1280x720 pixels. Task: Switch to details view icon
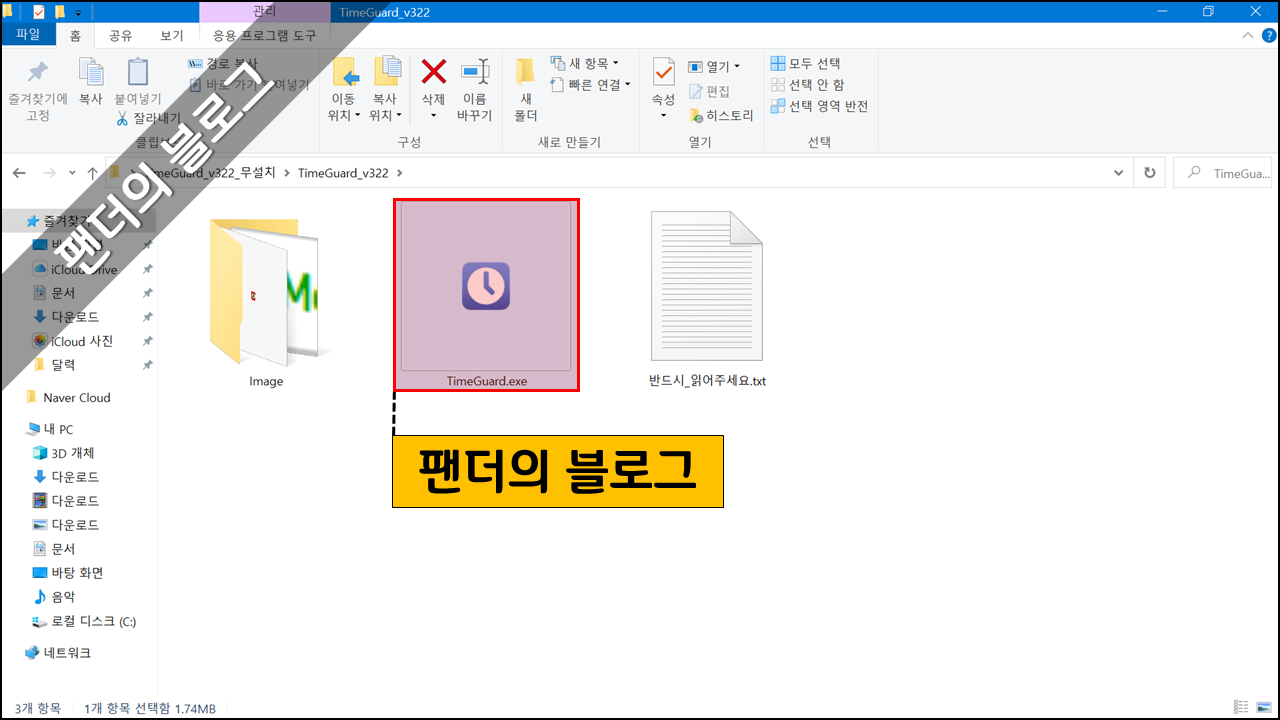point(1241,708)
